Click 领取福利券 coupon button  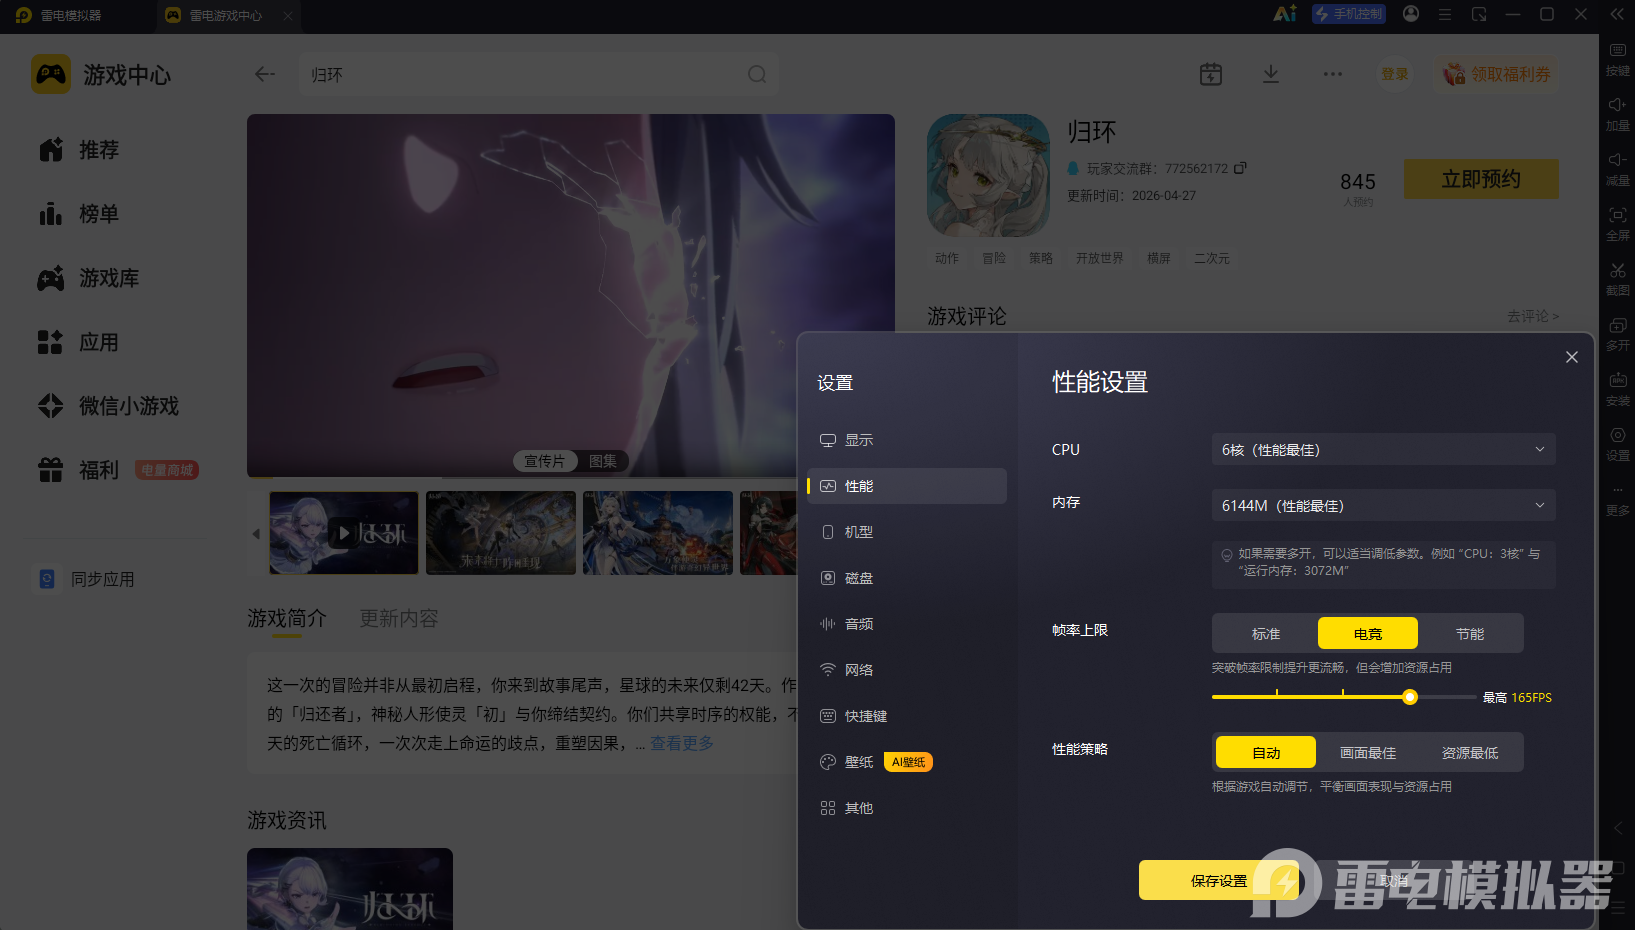click(x=1497, y=74)
